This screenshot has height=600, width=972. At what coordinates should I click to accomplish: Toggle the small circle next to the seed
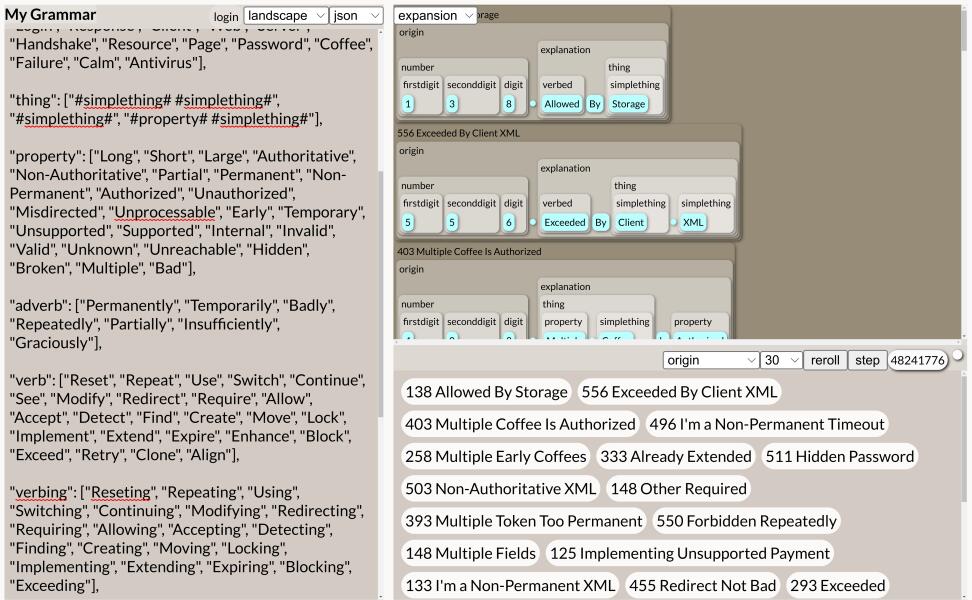[x=956, y=352]
